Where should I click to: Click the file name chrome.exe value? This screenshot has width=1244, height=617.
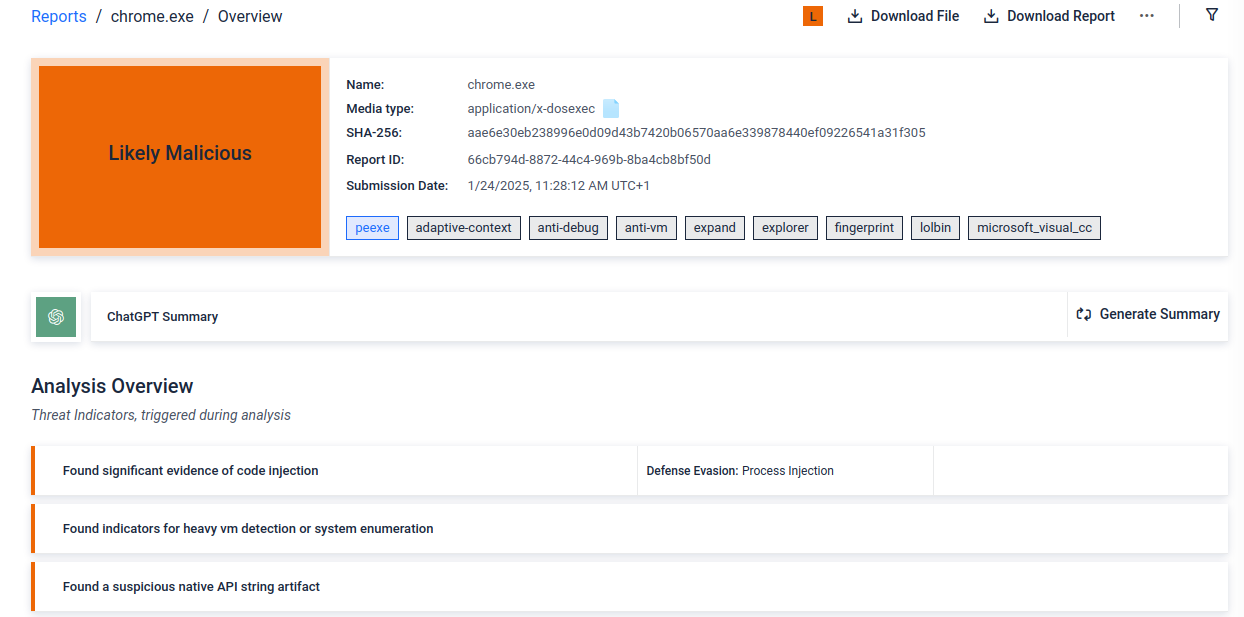tap(501, 85)
